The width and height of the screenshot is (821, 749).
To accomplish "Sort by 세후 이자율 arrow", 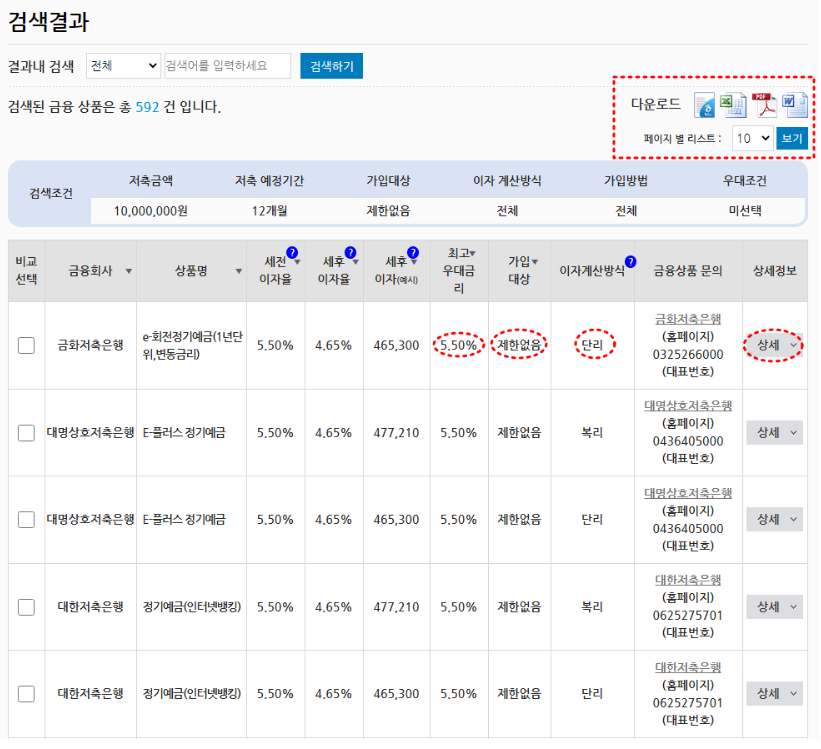I will coord(356,262).
